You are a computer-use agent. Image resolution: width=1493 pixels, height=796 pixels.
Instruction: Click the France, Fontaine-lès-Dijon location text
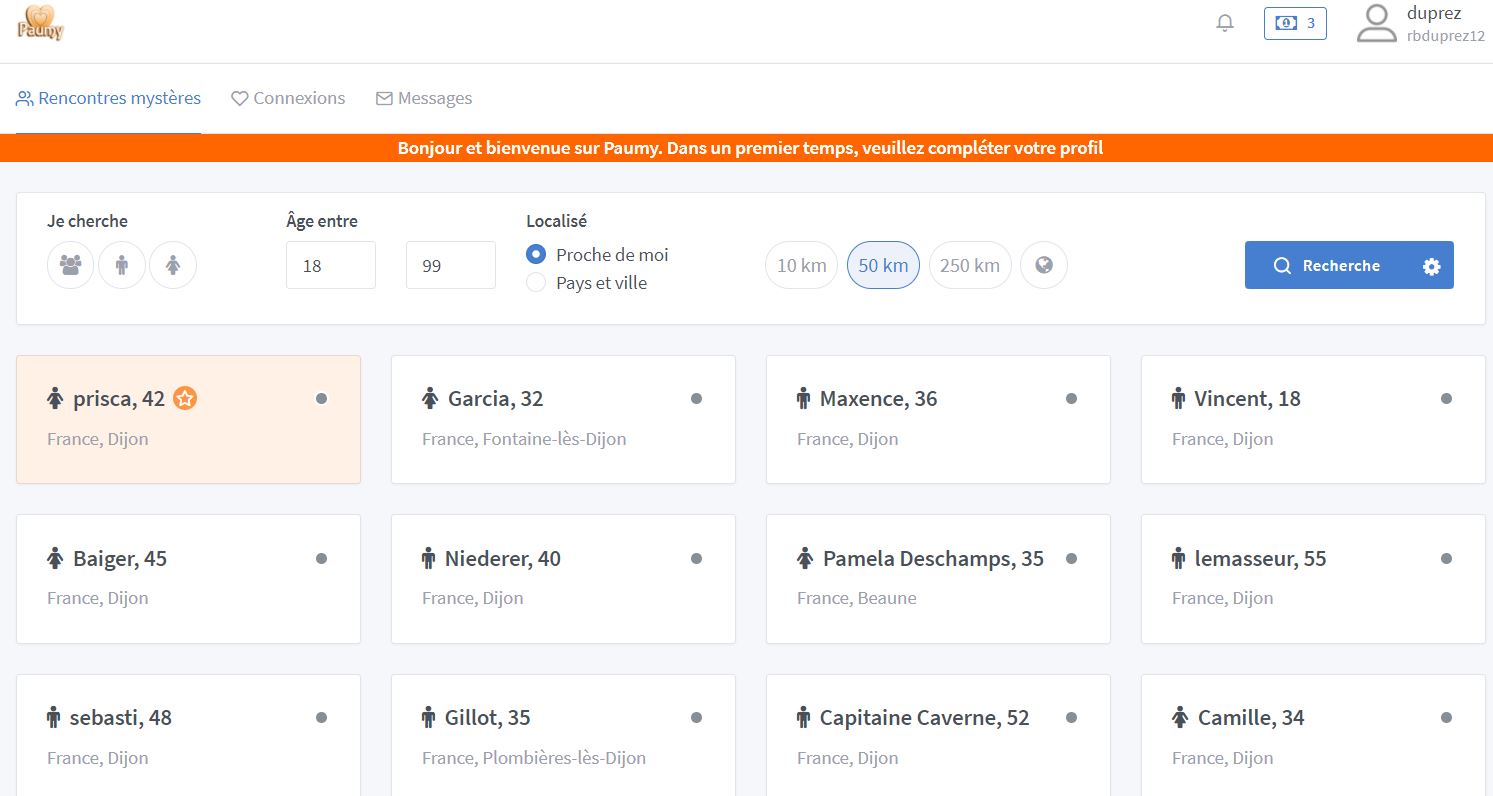click(x=524, y=439)
